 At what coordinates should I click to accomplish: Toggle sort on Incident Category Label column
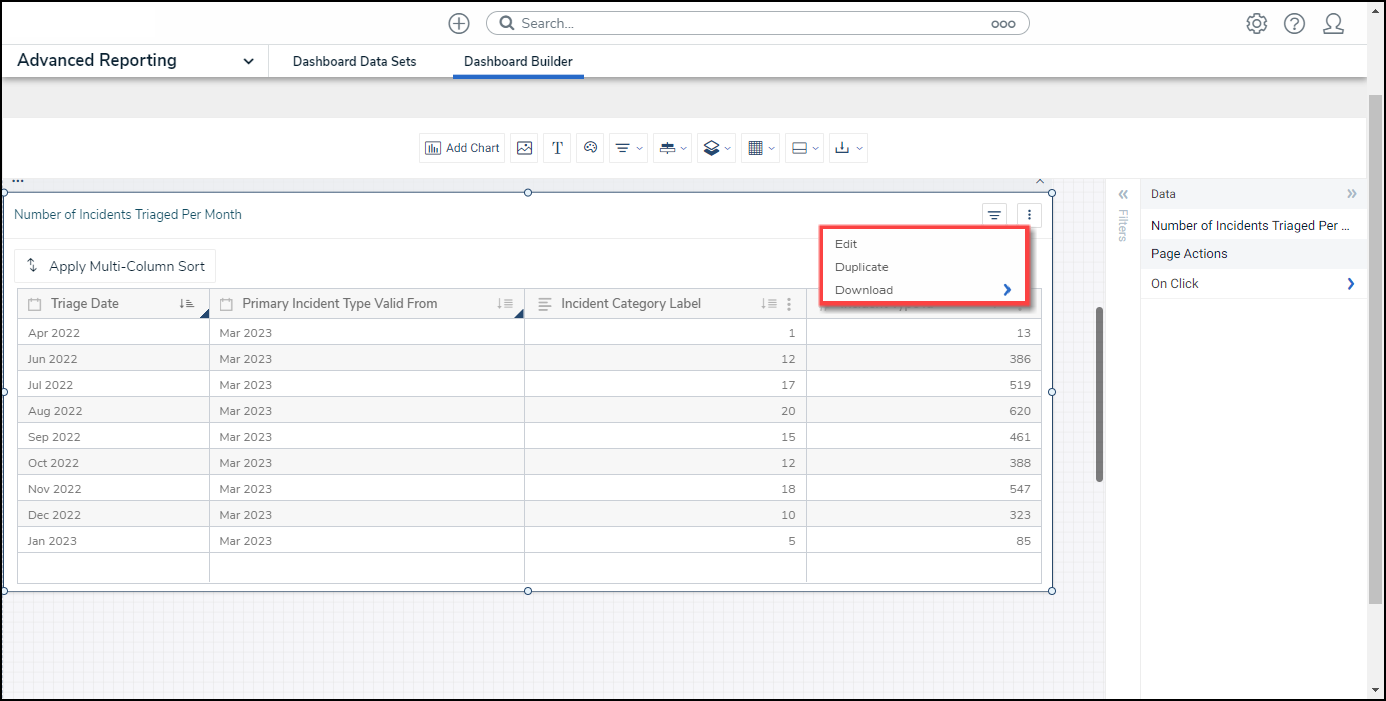pos(768,304)
